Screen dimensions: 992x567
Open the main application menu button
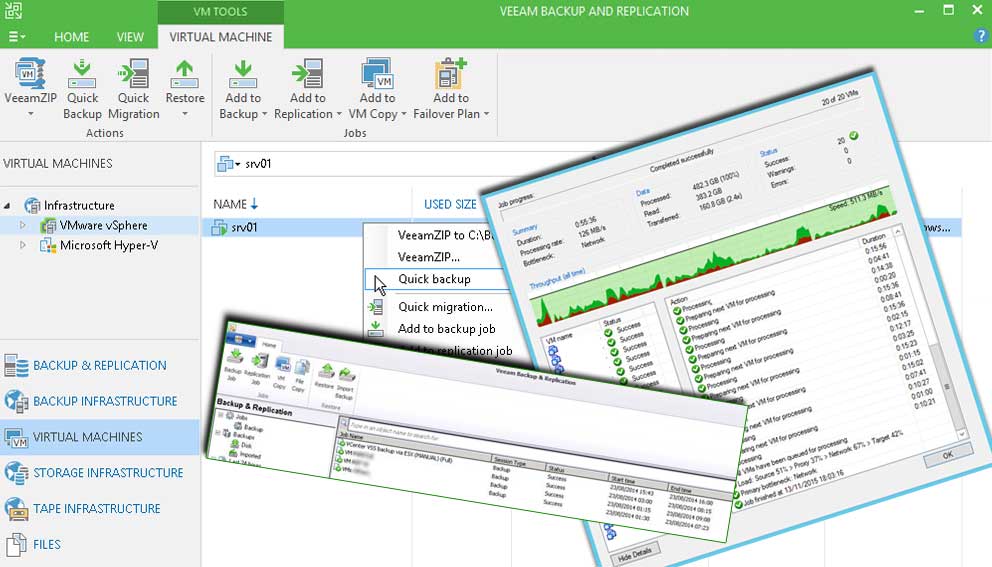pyautogui.click(x=16, y=37)
